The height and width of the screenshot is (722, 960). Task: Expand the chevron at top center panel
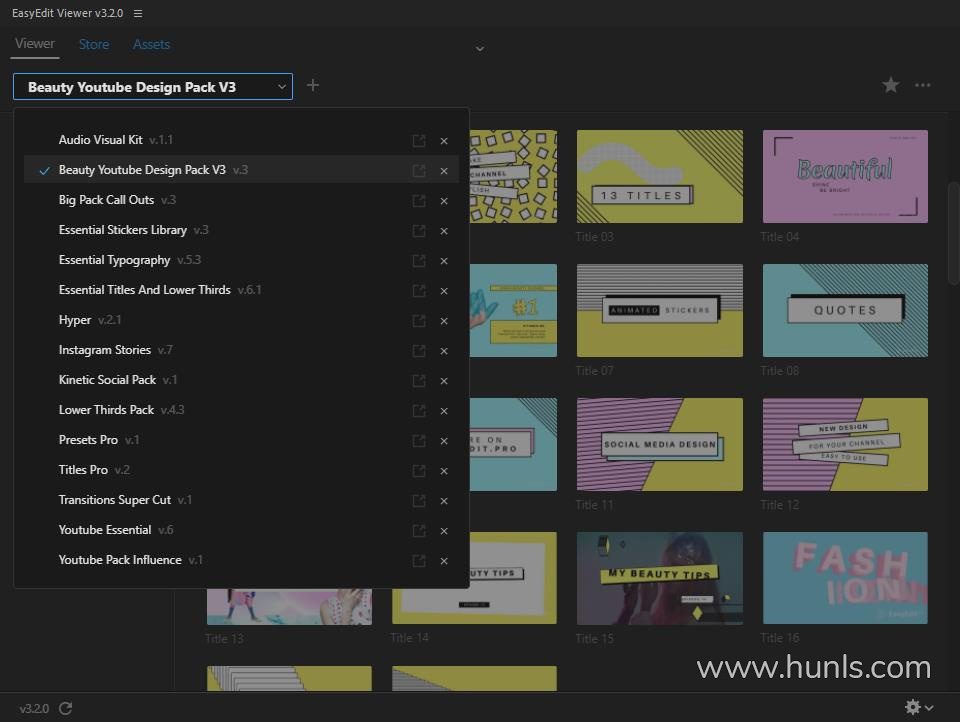479,48
